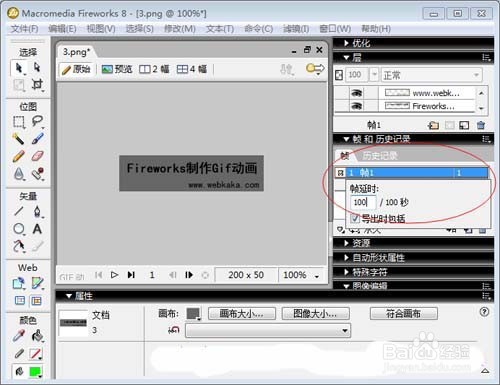
Task: Play the animation
Action: click(114, 275)
